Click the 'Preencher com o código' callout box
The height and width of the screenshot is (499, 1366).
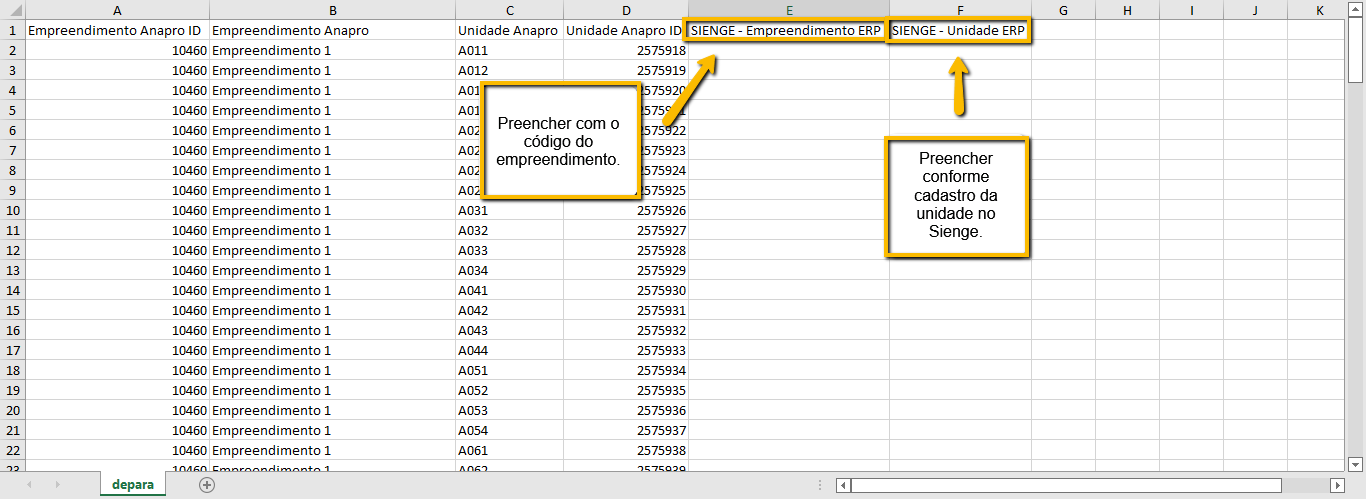tap(559, 141)
